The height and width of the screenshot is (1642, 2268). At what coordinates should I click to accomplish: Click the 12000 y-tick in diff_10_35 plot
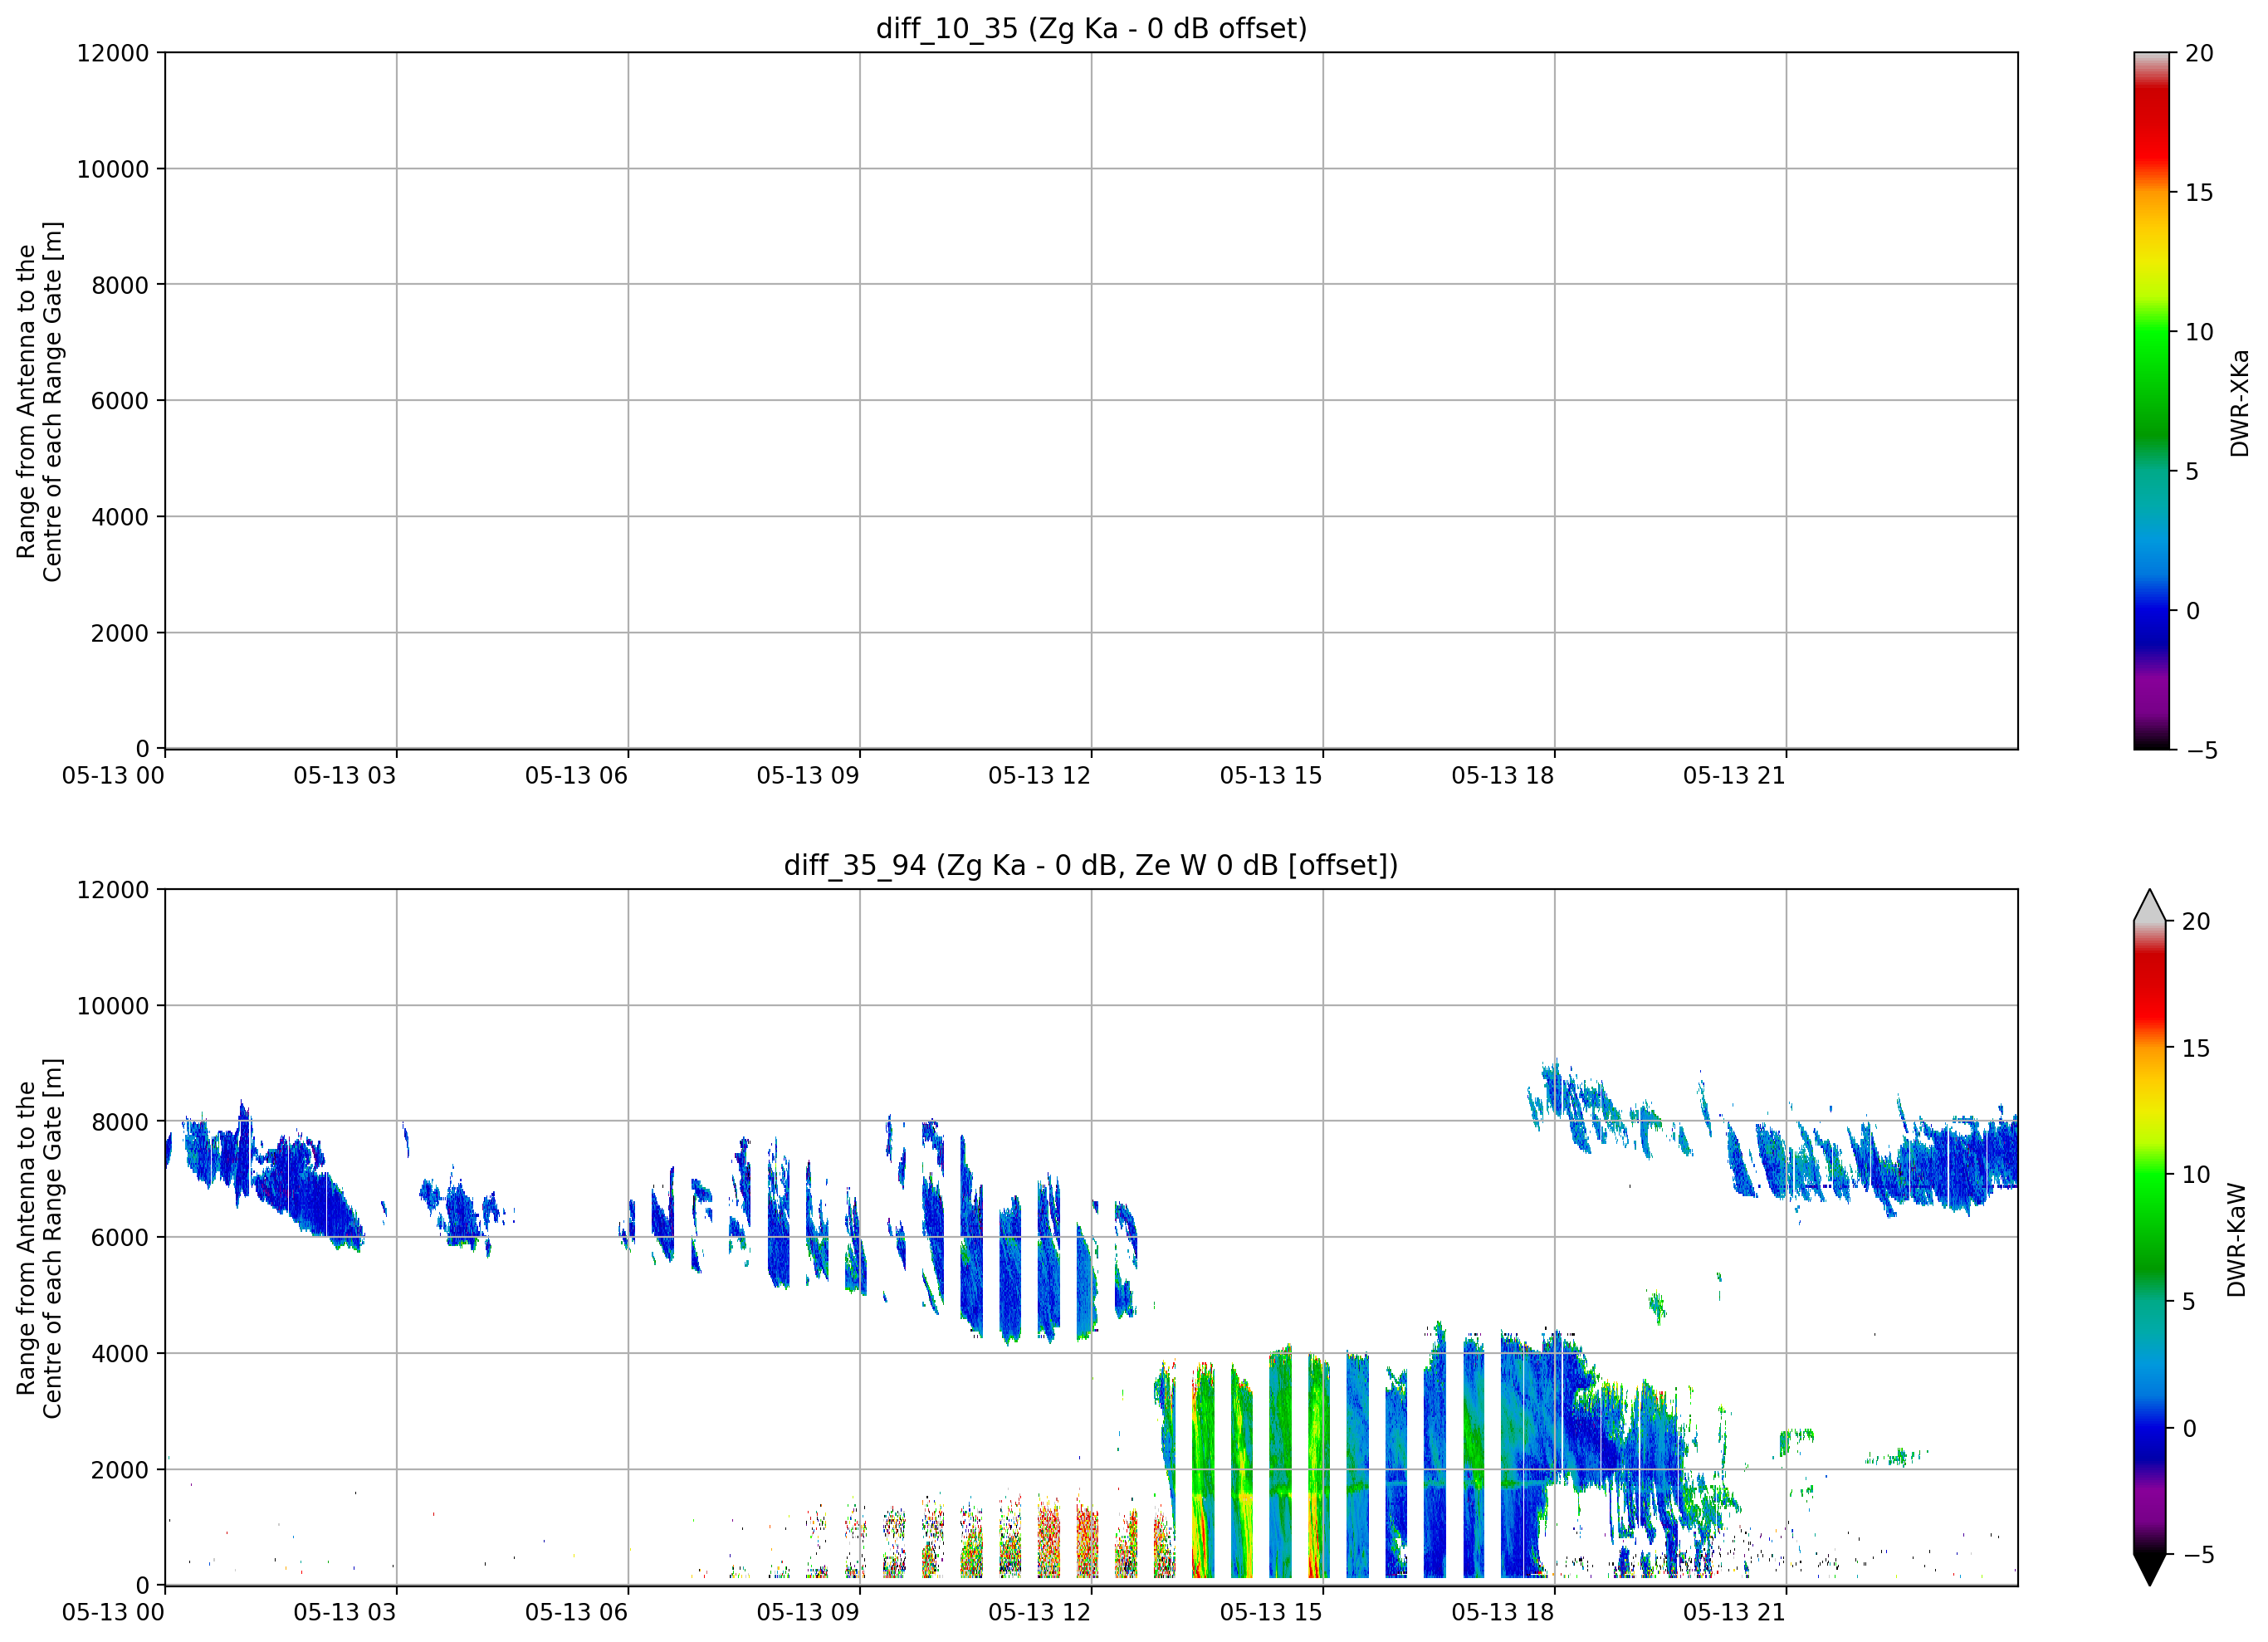coord(113,53)
